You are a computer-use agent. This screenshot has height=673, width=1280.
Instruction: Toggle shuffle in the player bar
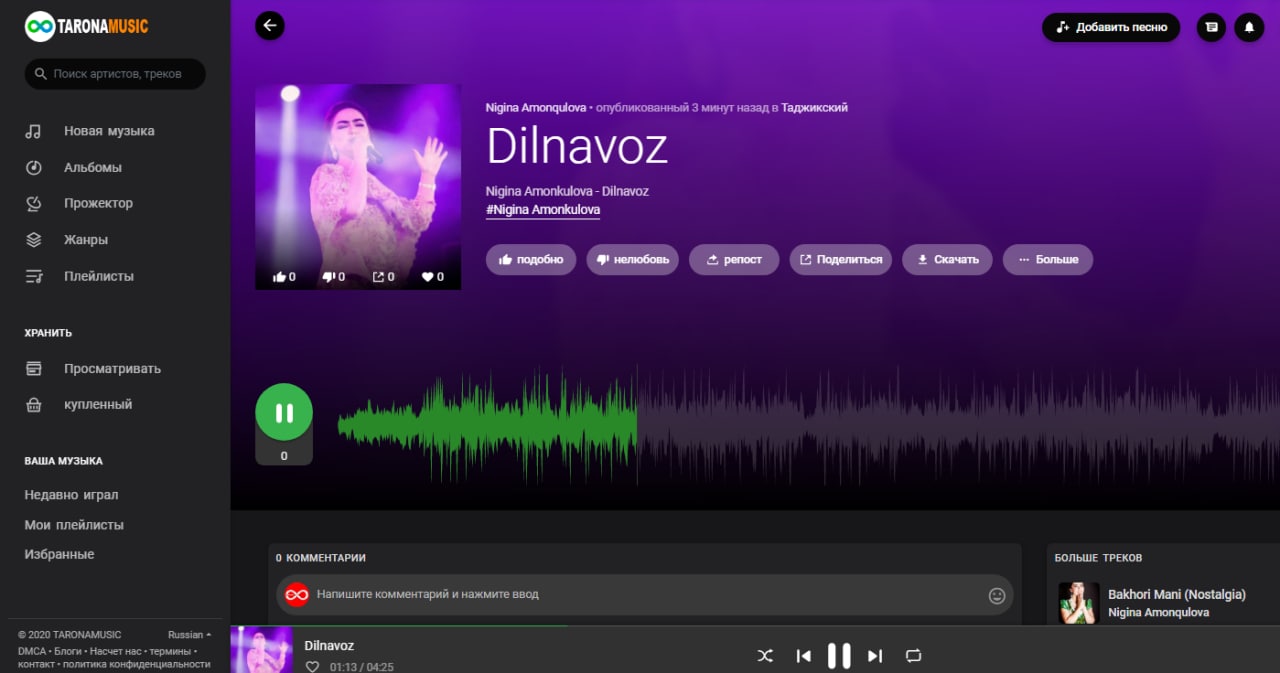[x=765, y=656]
